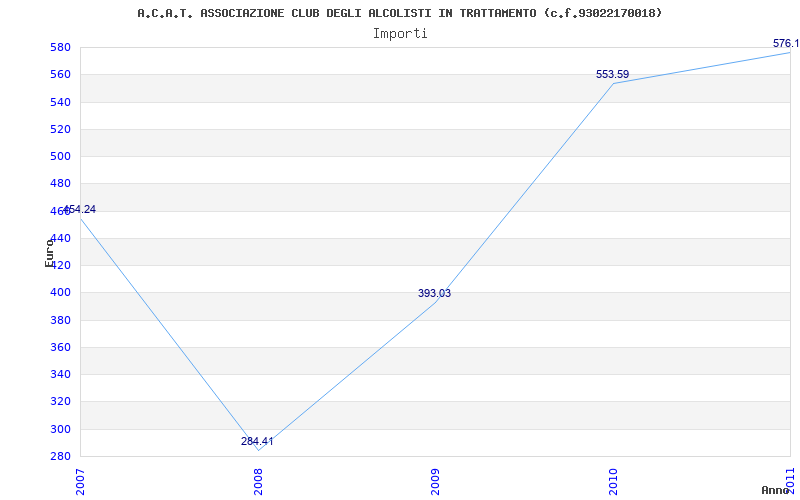Viewport: 800px width, 500px height.
Task: Click the Anno x-axis title
Action: (x=776, y=490)
